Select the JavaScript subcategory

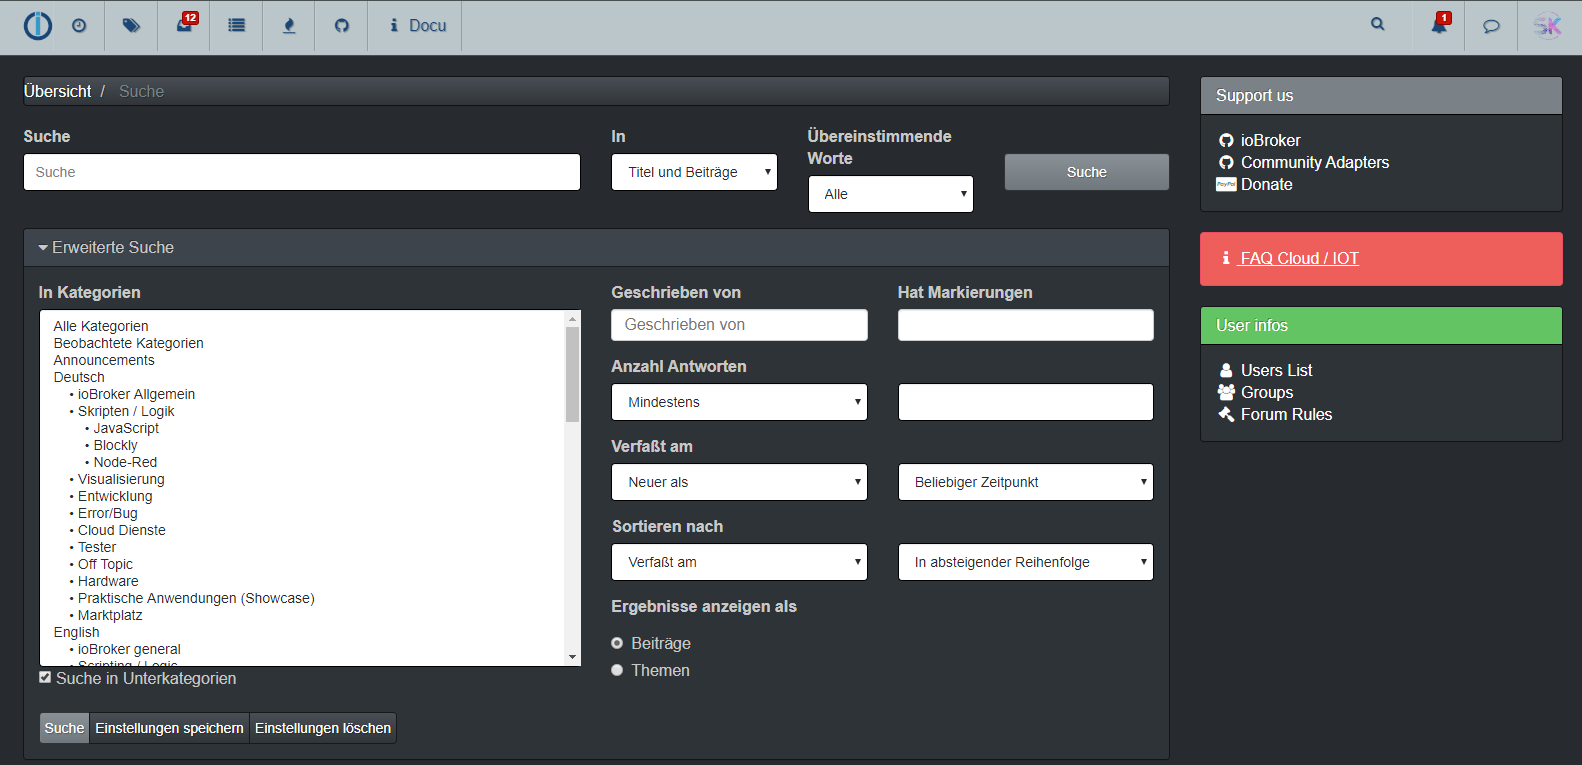click(x=126, y=428)
